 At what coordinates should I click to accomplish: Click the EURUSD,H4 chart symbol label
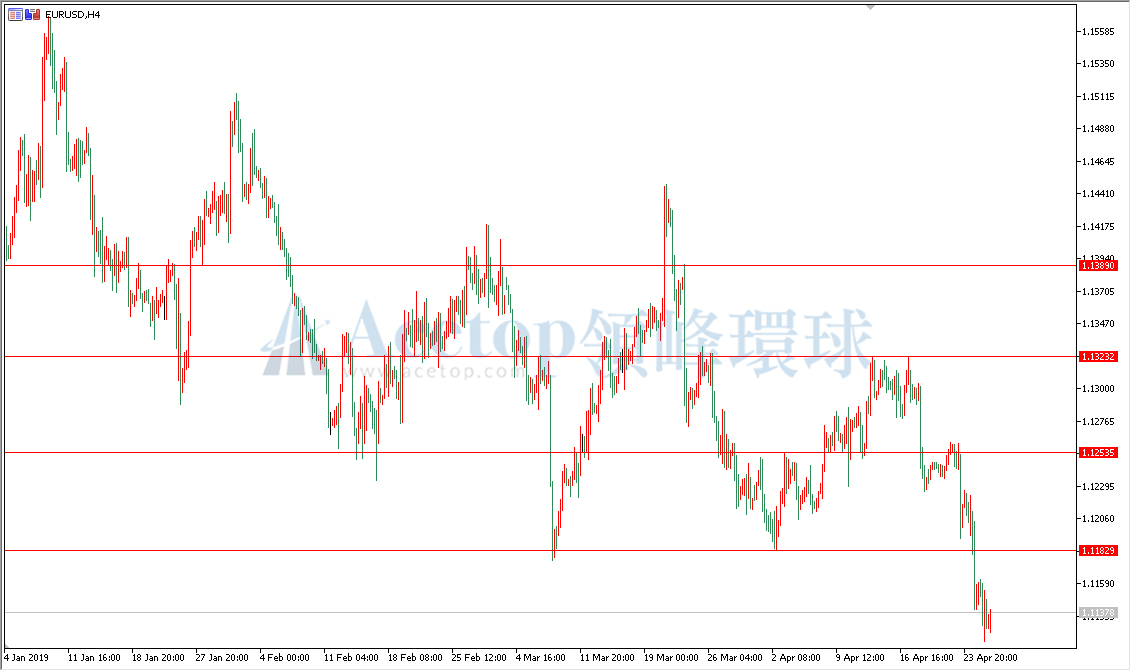[73, 14]
